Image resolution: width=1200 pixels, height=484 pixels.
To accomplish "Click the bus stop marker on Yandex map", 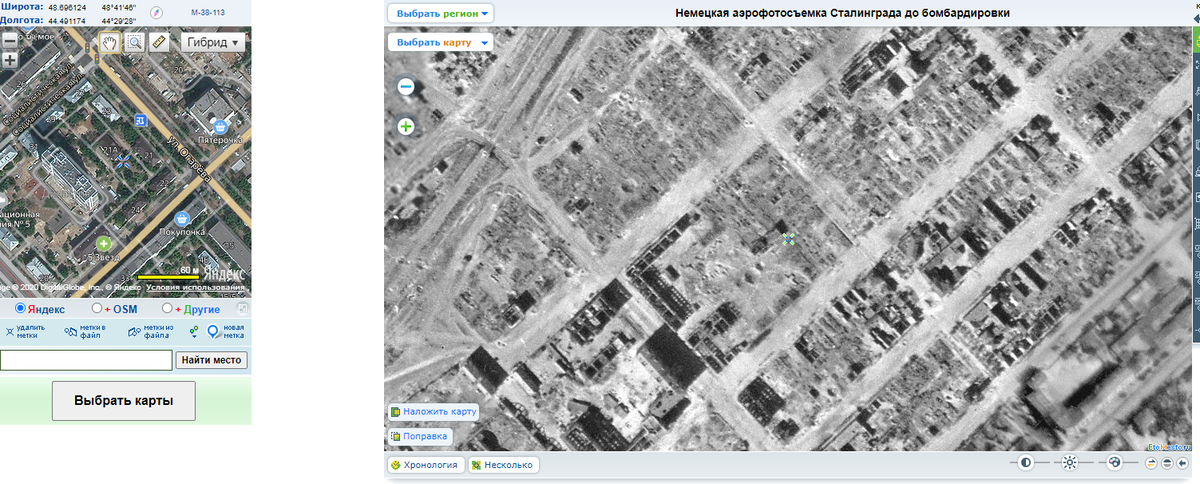I will (141, 120).
